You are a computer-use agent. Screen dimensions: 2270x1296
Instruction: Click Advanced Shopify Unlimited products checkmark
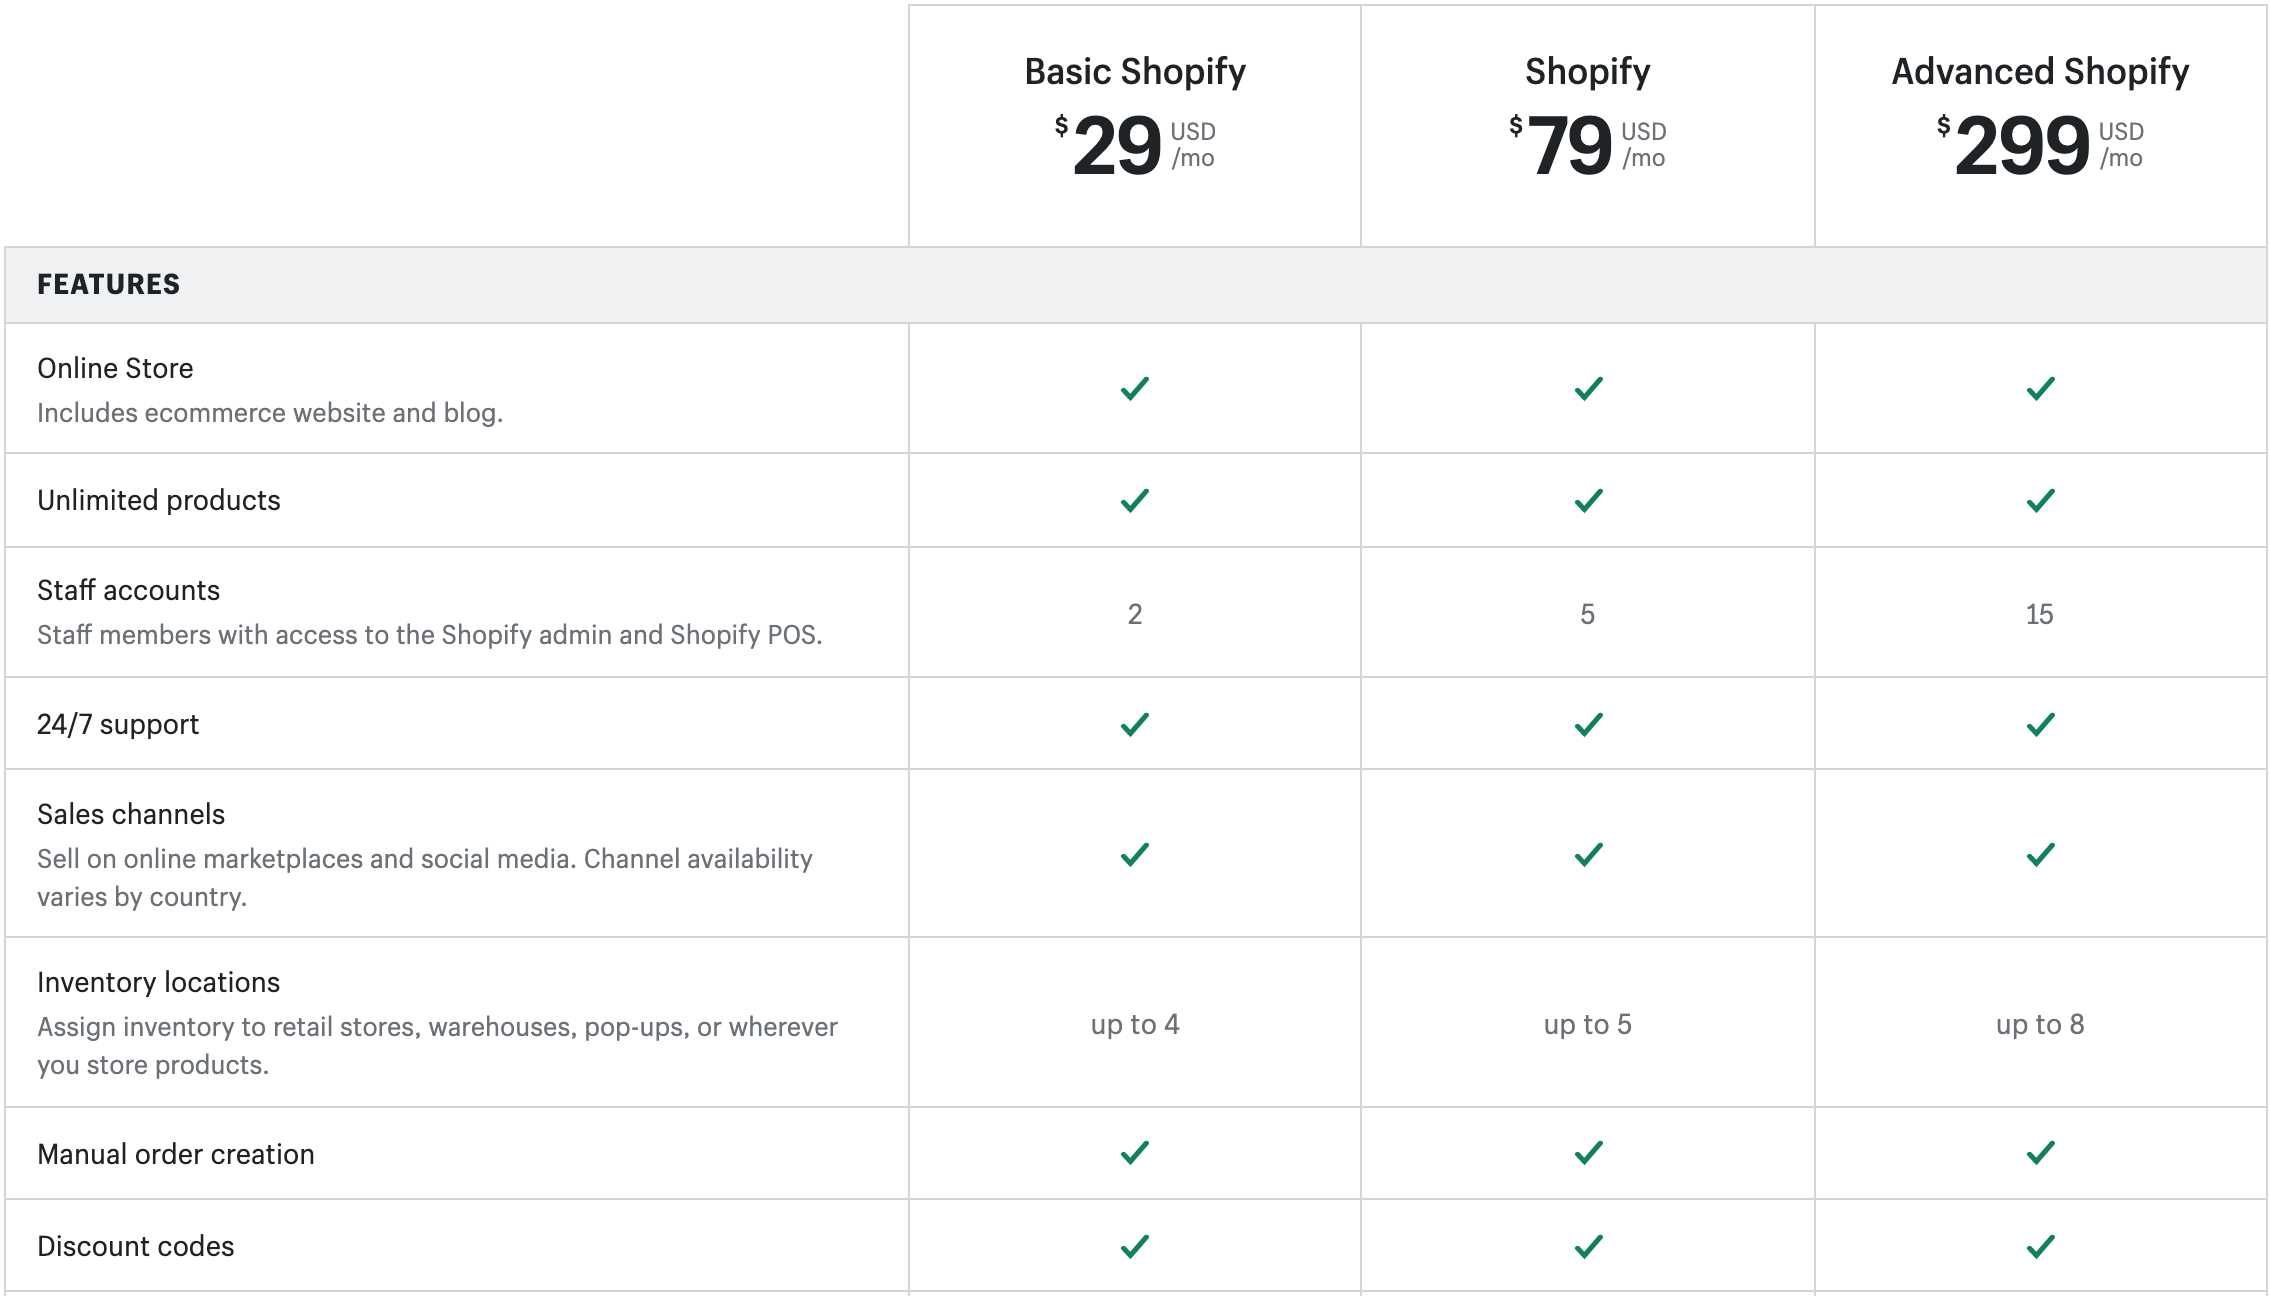[2041, 501]
